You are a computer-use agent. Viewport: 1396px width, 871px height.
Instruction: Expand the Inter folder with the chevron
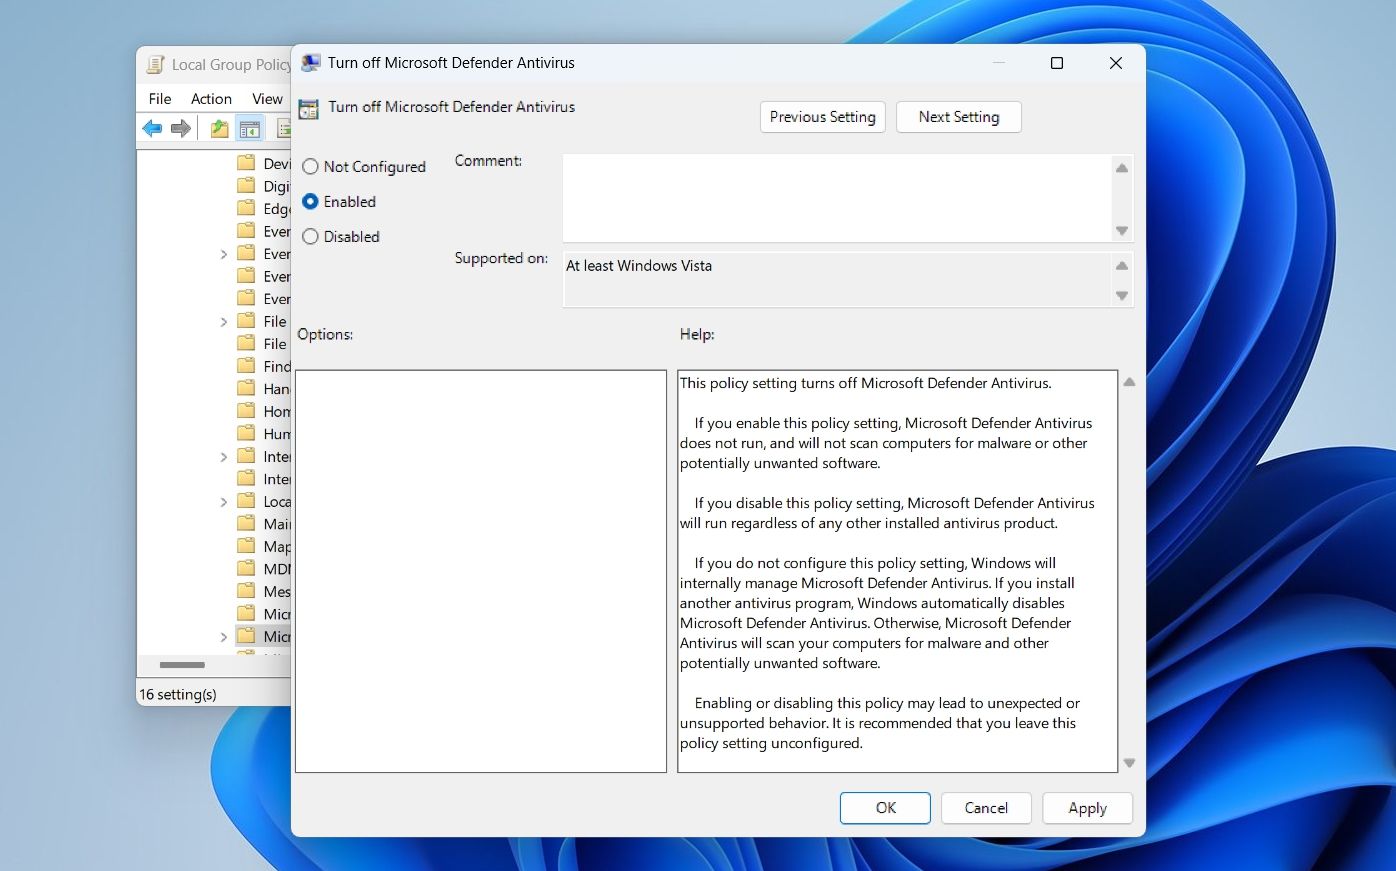click(224, 456)
